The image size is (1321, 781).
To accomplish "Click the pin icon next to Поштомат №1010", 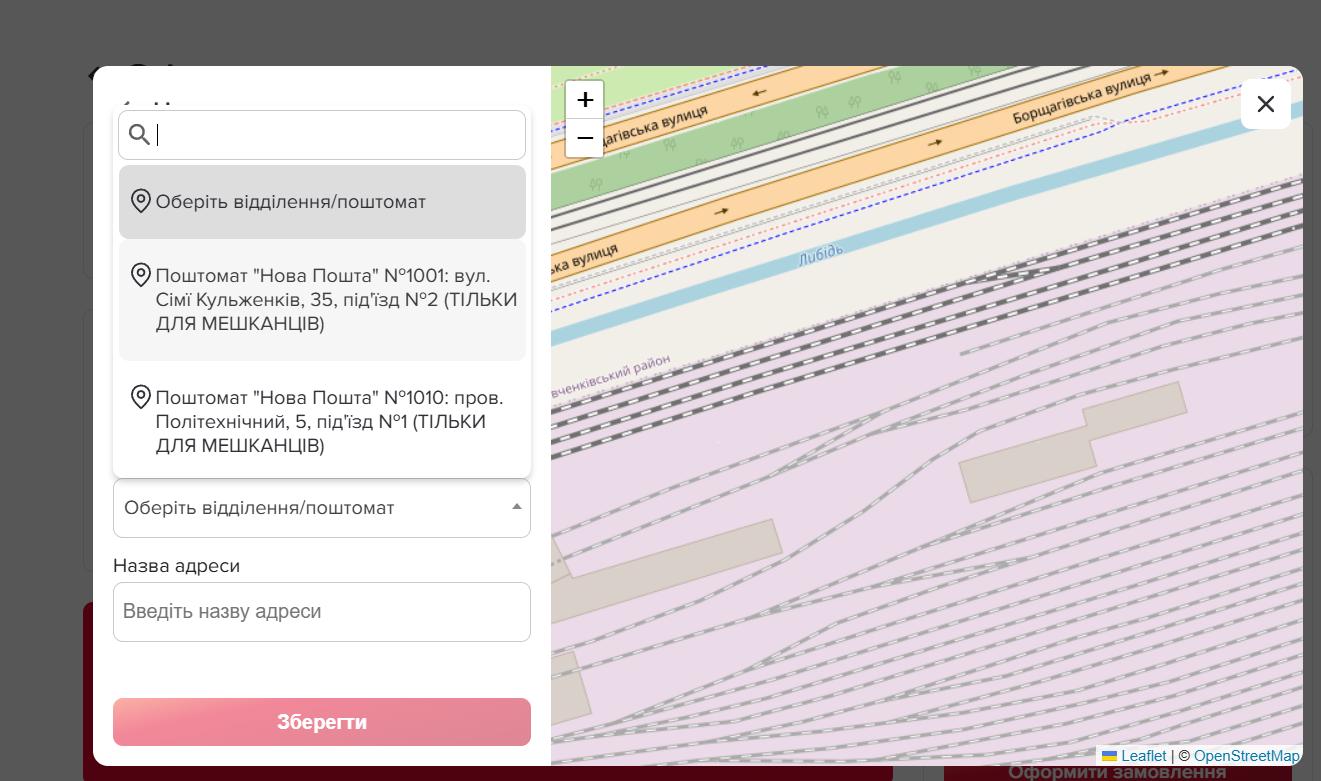I will pos(141,397).
